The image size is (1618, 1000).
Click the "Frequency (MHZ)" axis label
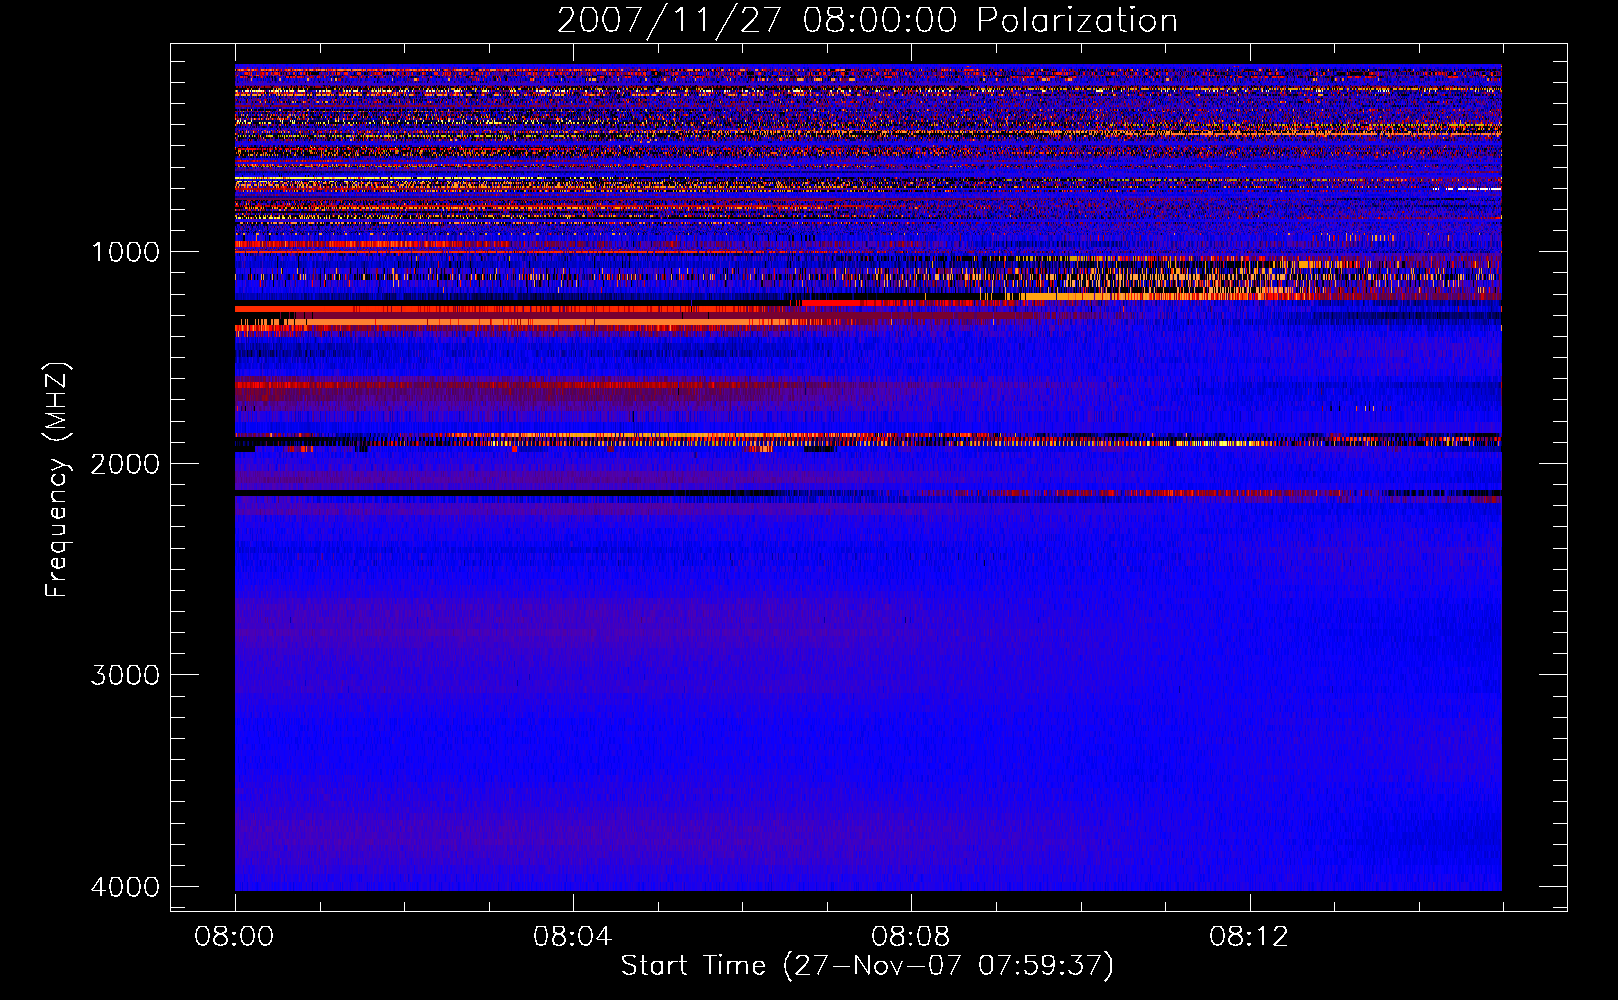click(58, 480)
